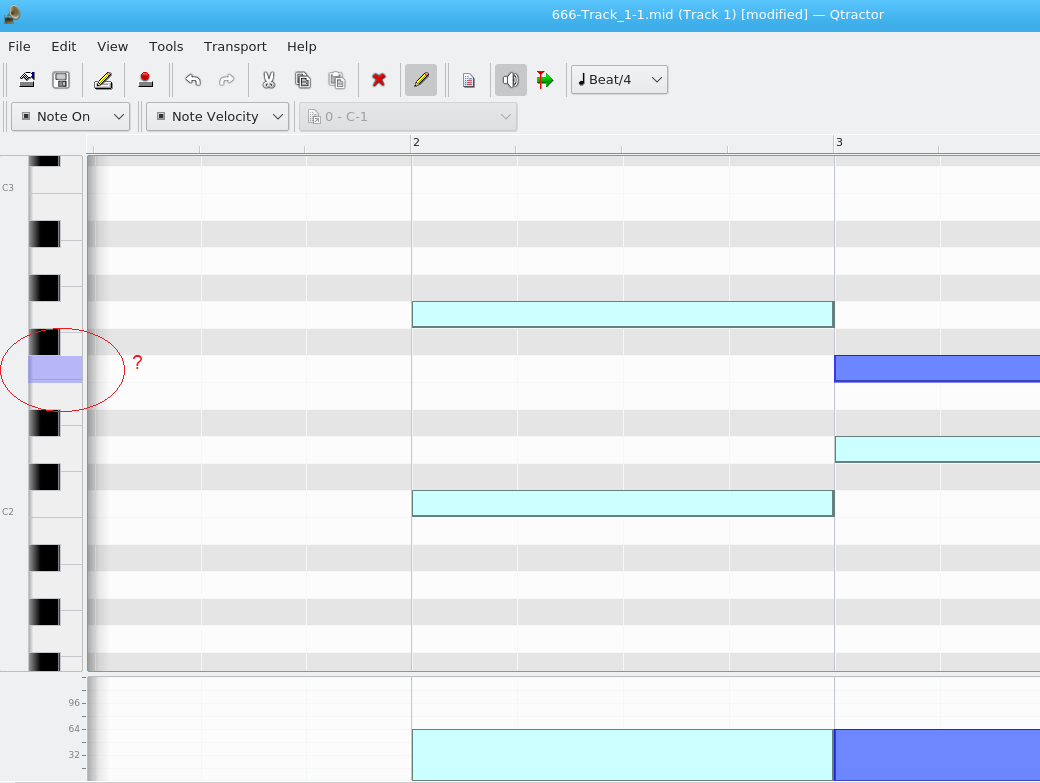Click bar 2 marker on the ruler
This screenshot has width=1040, height=783.
pos(416,143)
